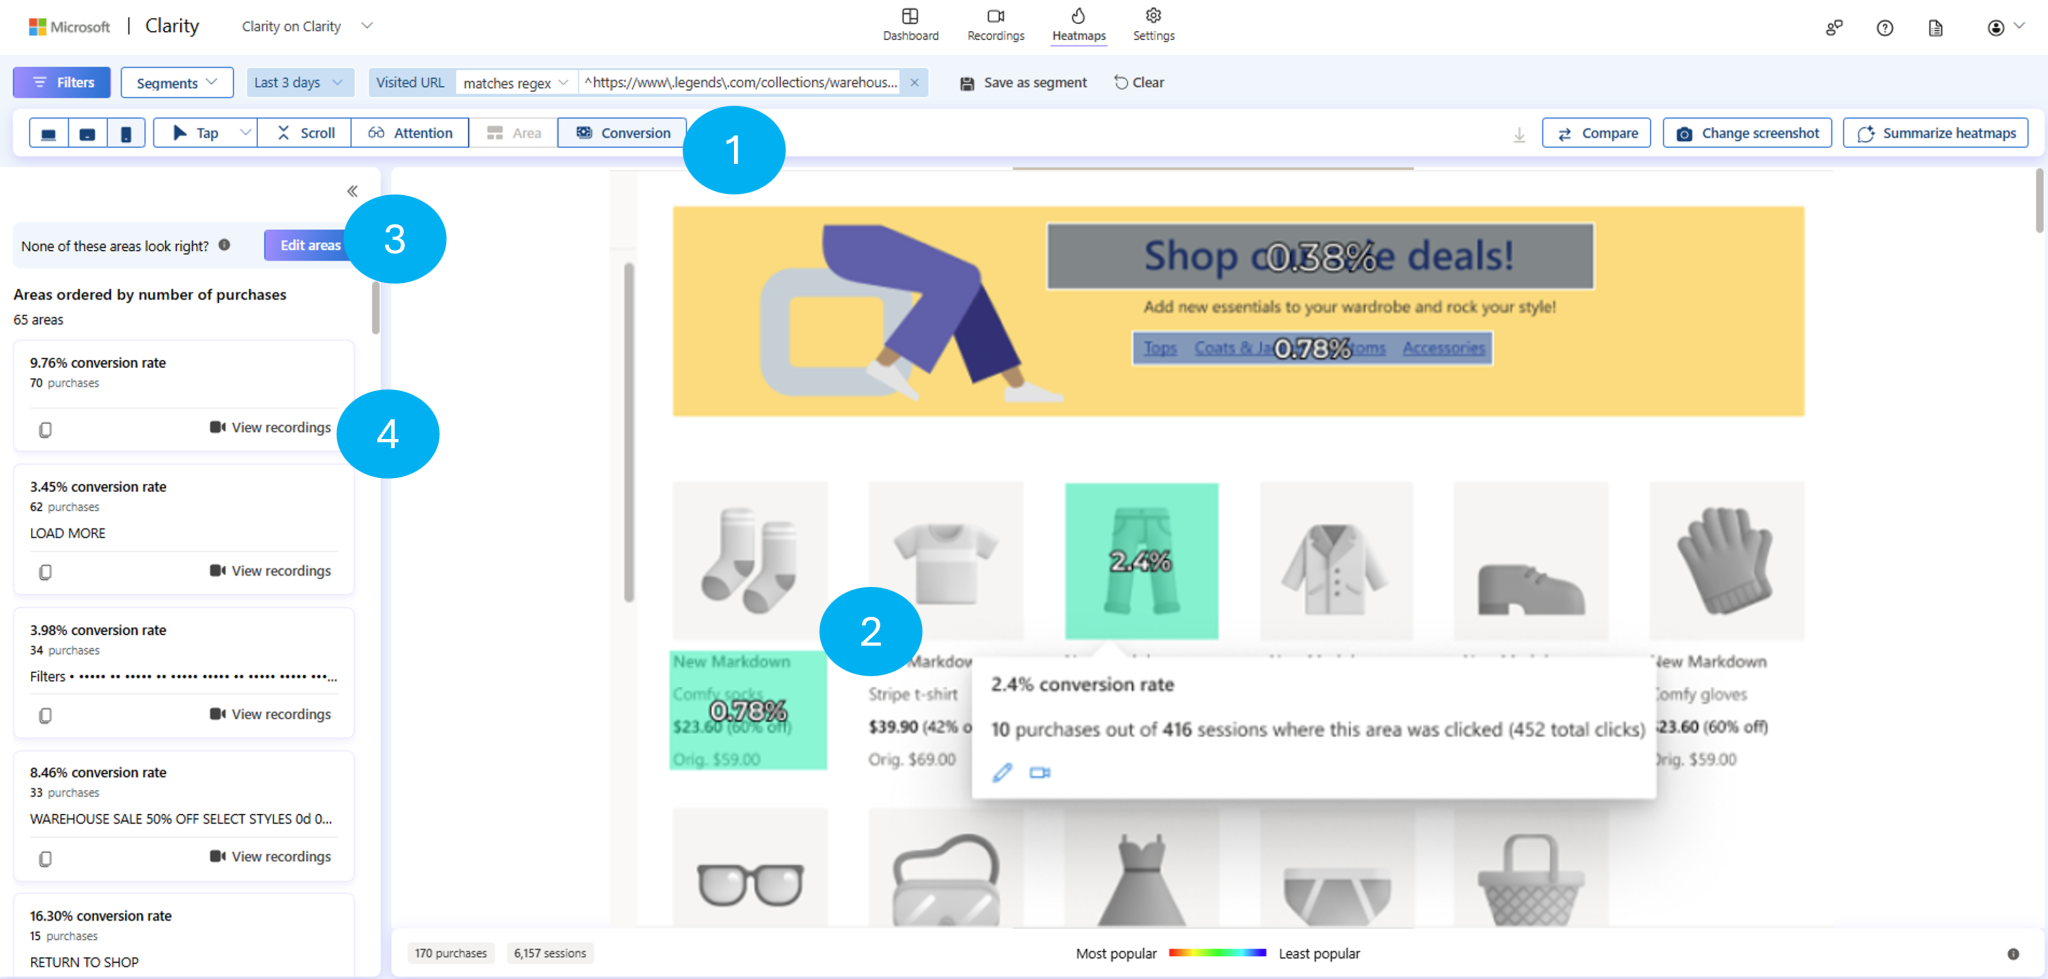This screenshot has width=2048, height=979.
Task: Select the tablet device heatmap view
Action: pyautogui.click(x=87, y=132)
